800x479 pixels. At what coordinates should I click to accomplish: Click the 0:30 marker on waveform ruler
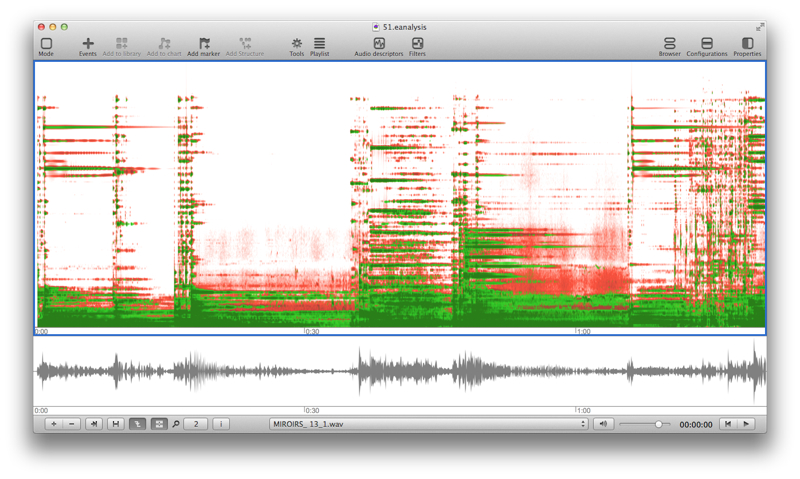(x=312, y=410)
